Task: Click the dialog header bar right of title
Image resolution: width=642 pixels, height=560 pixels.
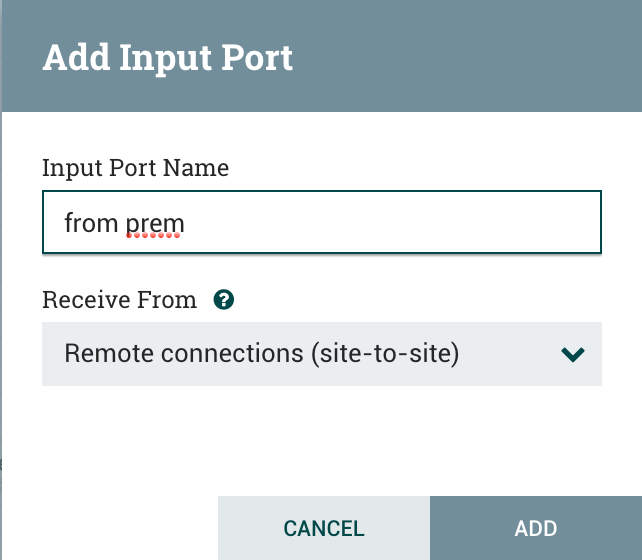Action: tap(470, 57)
